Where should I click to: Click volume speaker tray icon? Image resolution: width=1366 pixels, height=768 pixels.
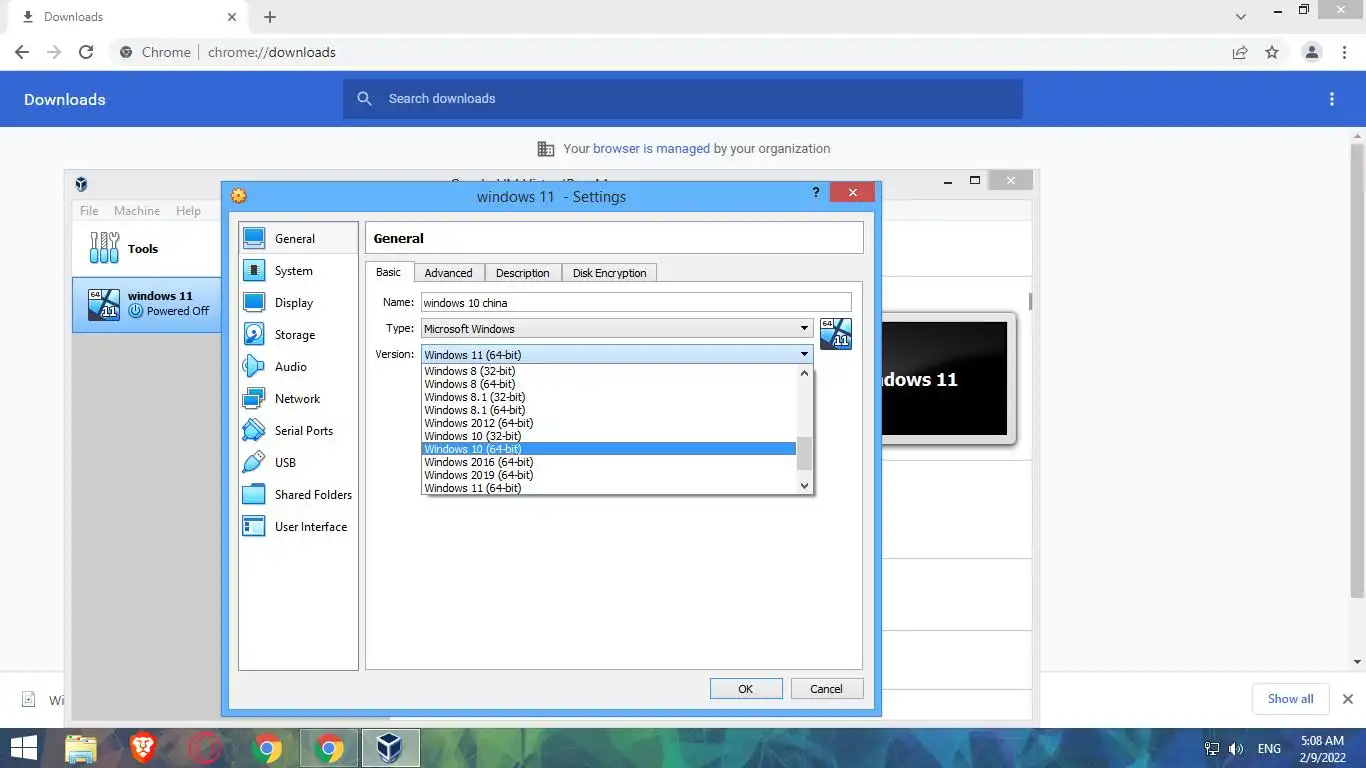pos(1236,749)
